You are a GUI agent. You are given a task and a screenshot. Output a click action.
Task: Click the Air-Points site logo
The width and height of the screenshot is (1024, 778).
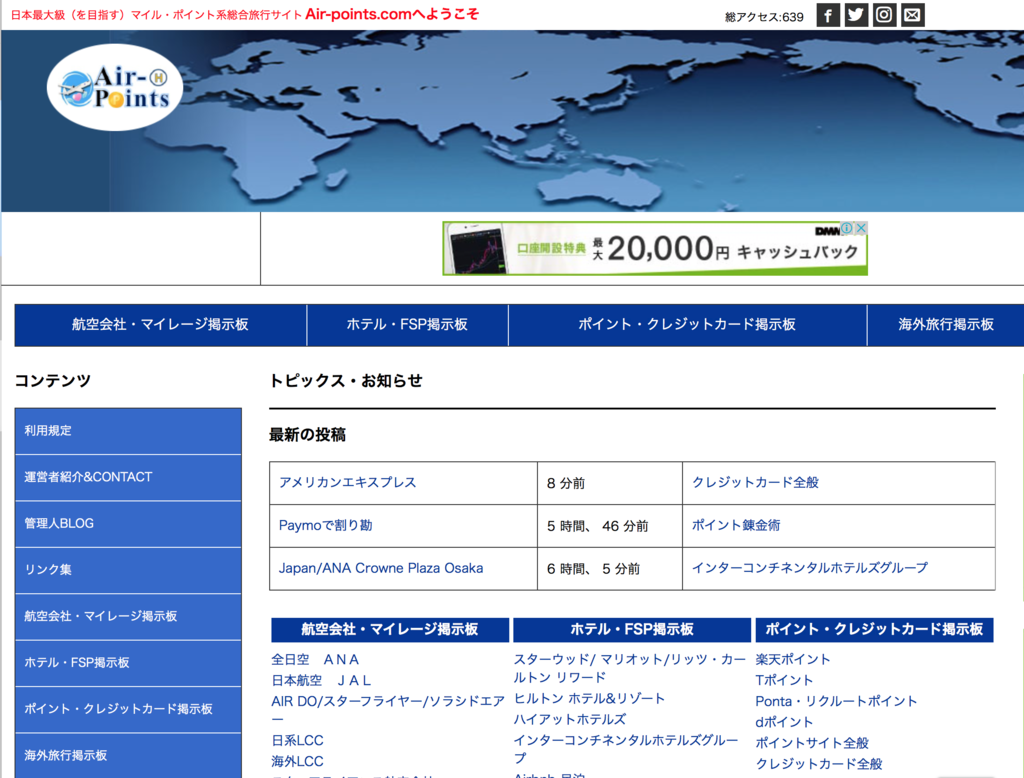[x=113, y=88]
